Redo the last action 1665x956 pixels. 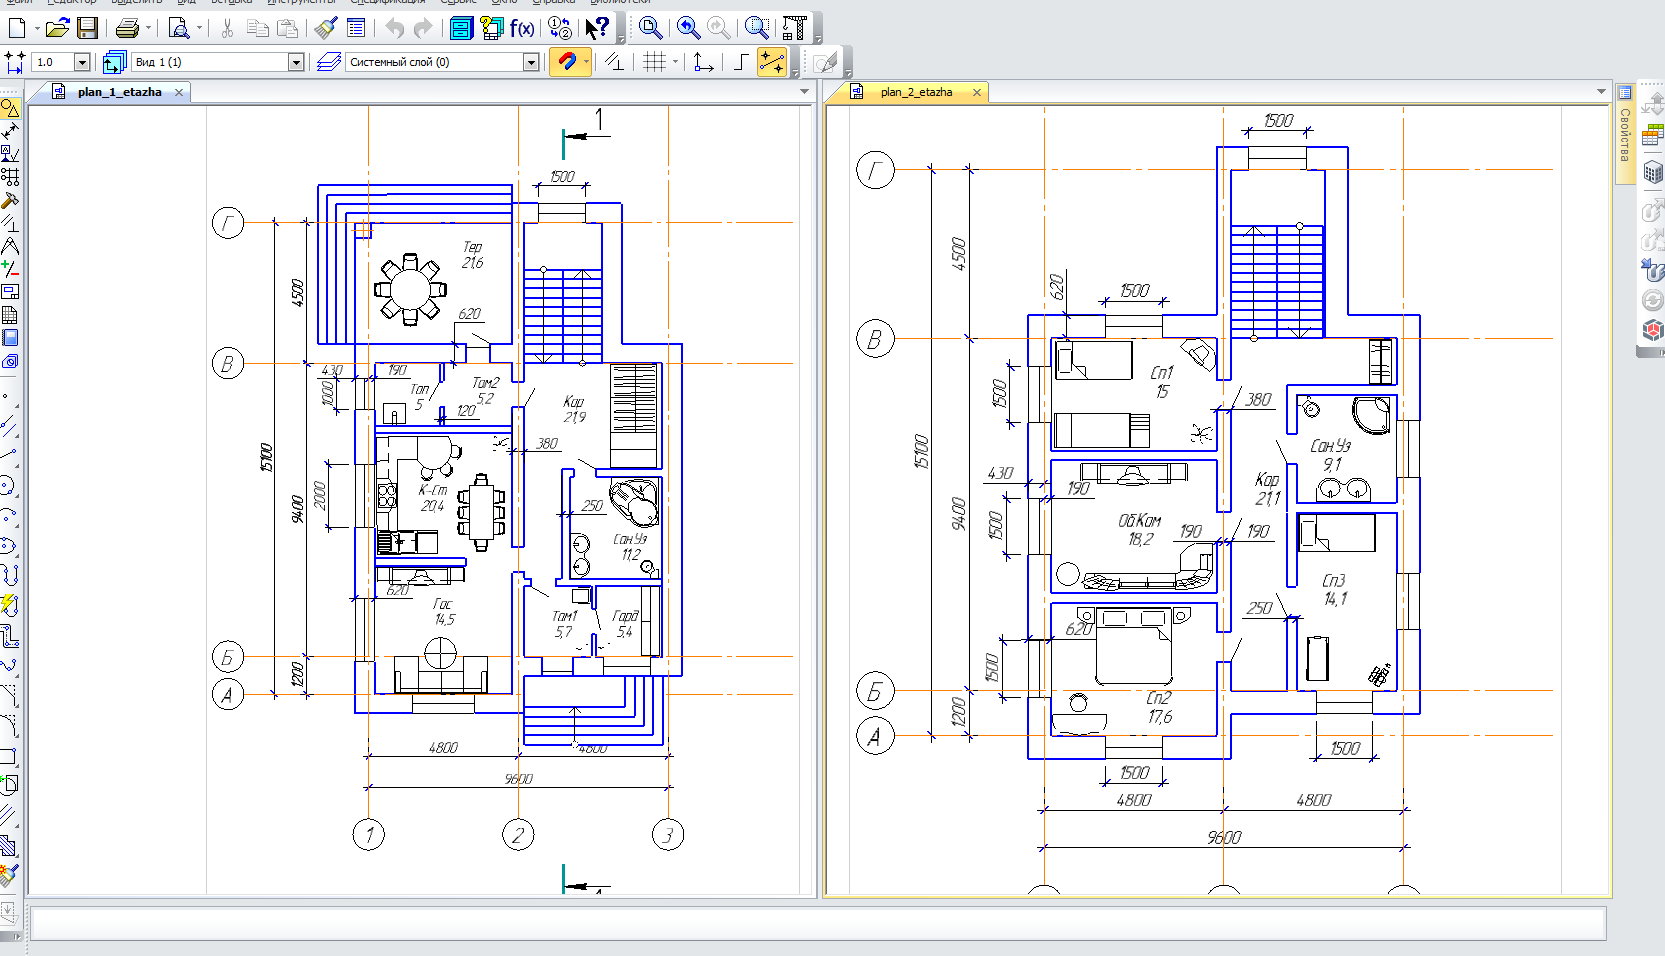point(424,28)
